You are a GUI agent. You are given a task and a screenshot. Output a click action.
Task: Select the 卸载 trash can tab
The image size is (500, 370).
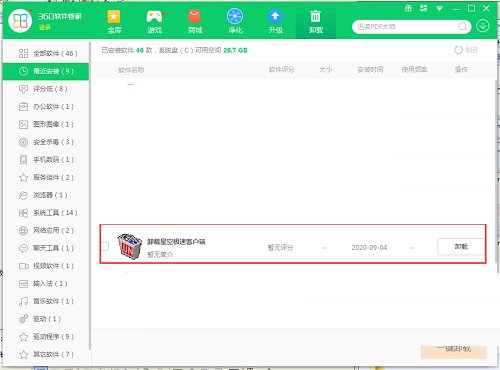pyautogui.click(x=316, y=21)
